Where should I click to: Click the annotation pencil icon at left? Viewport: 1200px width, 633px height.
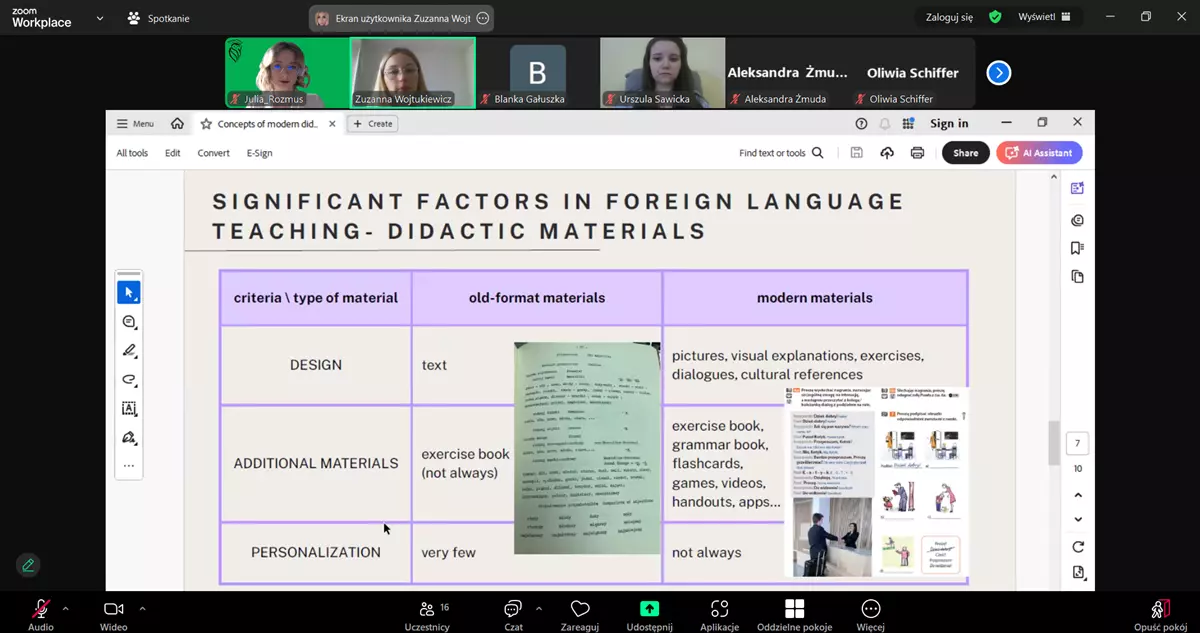coord(28,565)
